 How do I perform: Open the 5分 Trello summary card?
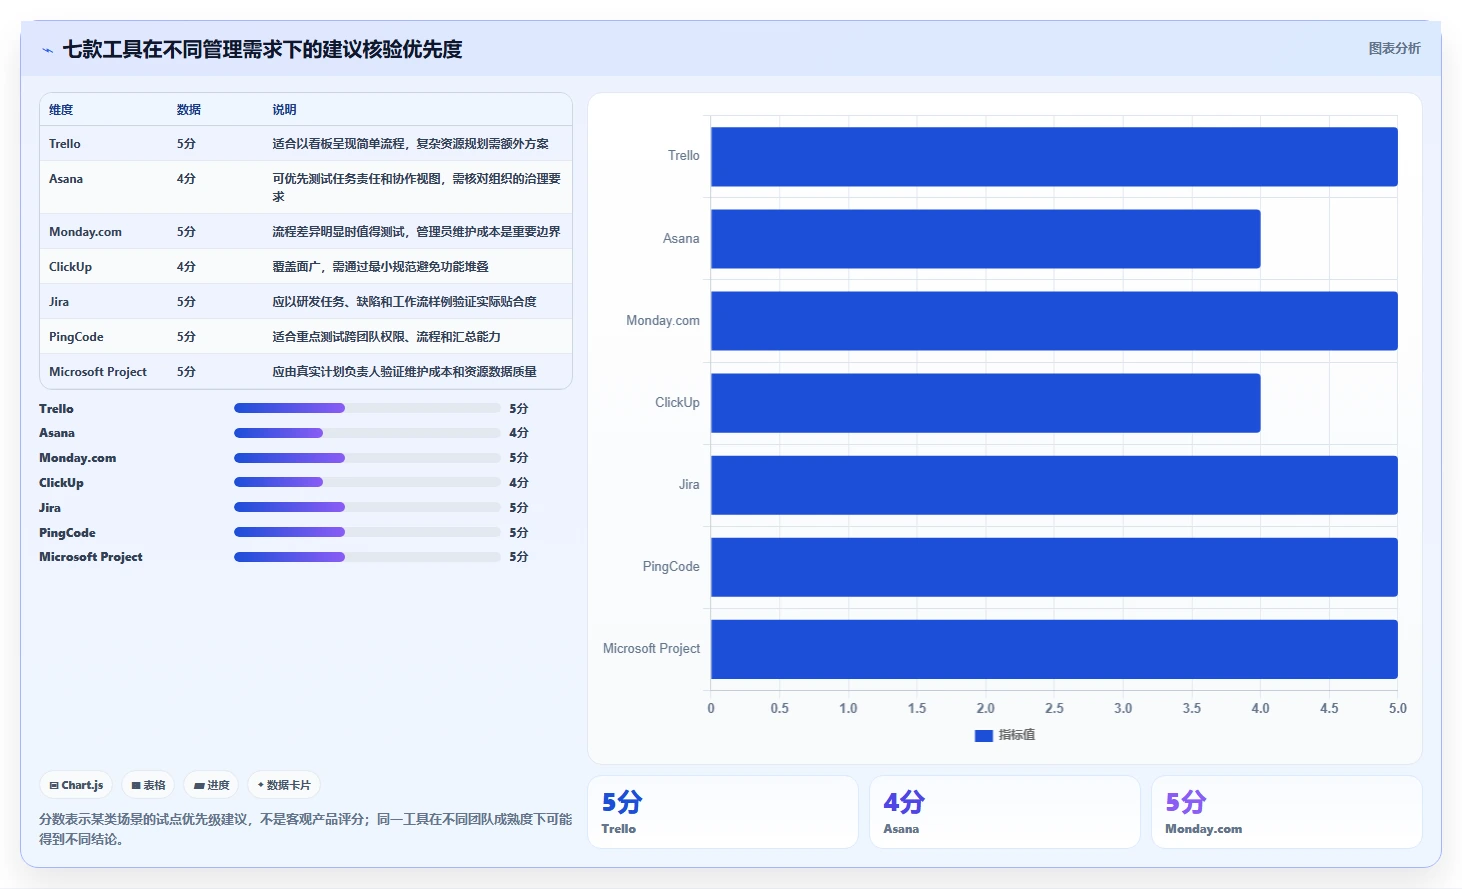tap(723, 812)
